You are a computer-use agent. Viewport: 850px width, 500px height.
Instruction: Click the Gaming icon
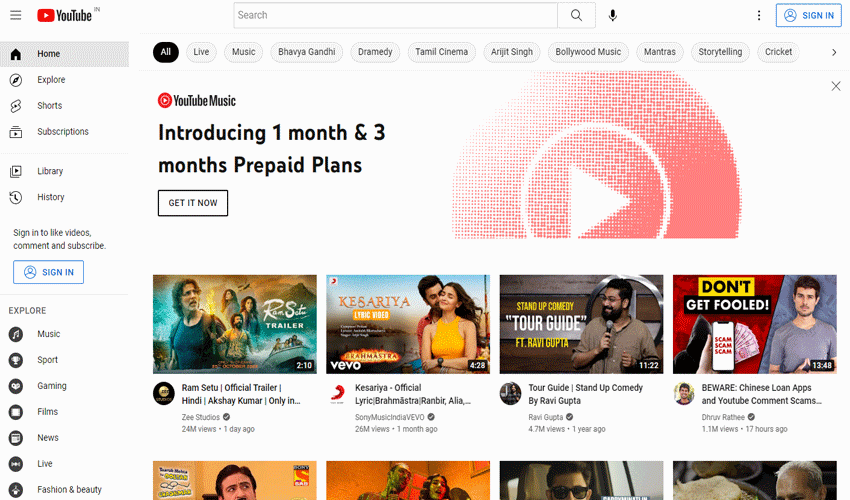[16, 386]
